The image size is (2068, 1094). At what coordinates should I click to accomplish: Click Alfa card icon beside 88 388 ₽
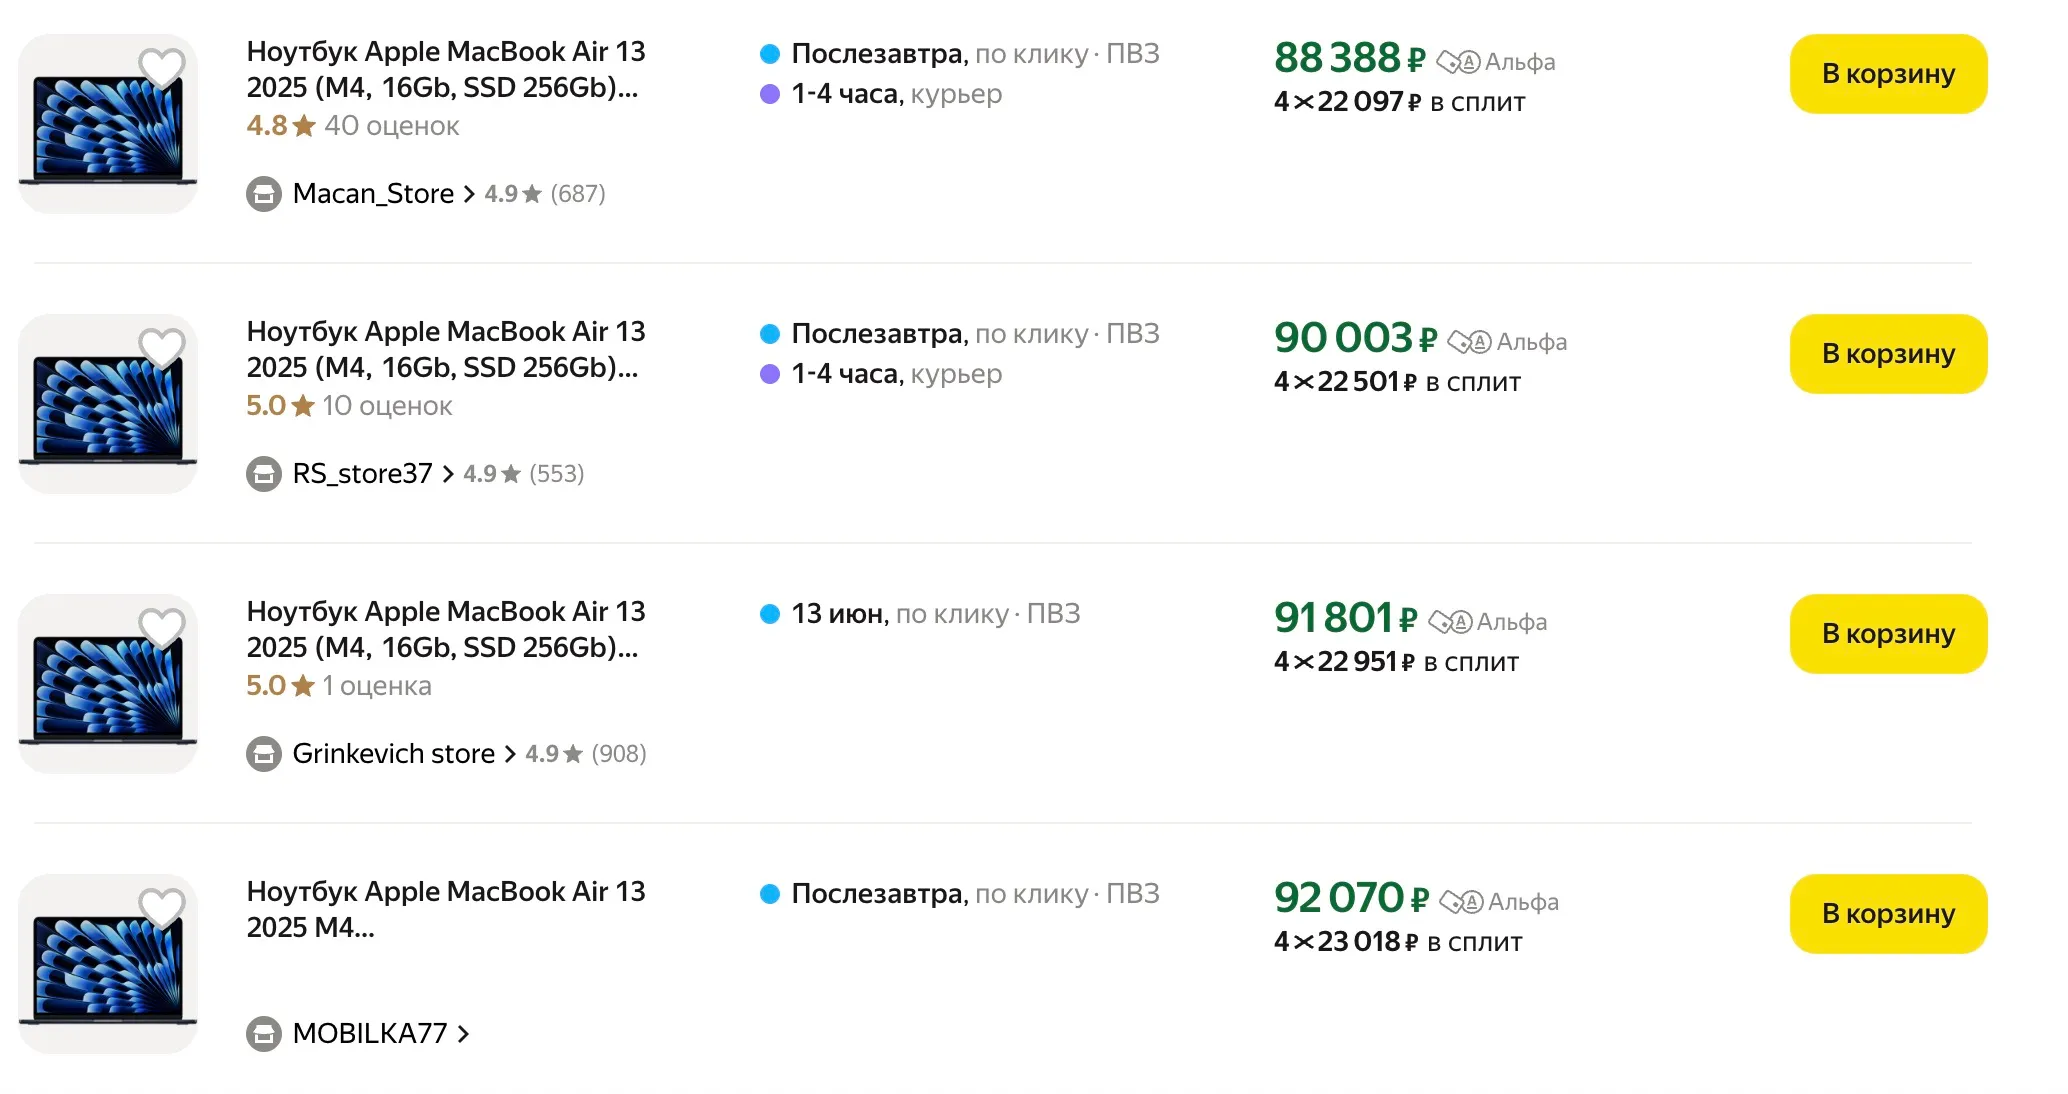[x=1458, y=63]
